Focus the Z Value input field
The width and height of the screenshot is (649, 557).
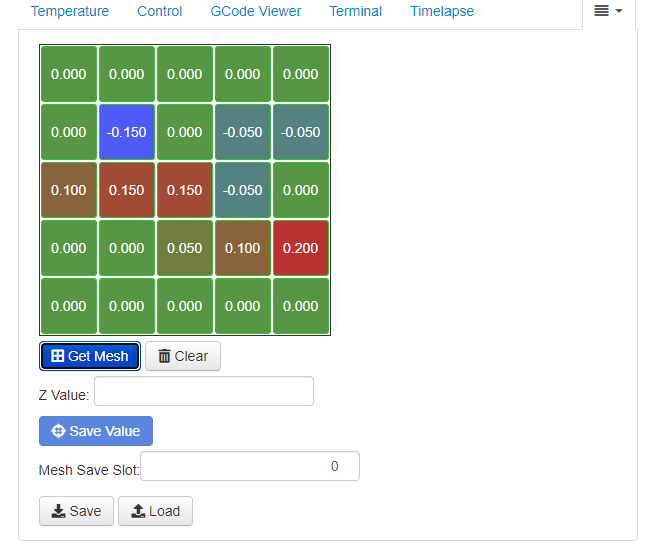(x=204, y=391)
